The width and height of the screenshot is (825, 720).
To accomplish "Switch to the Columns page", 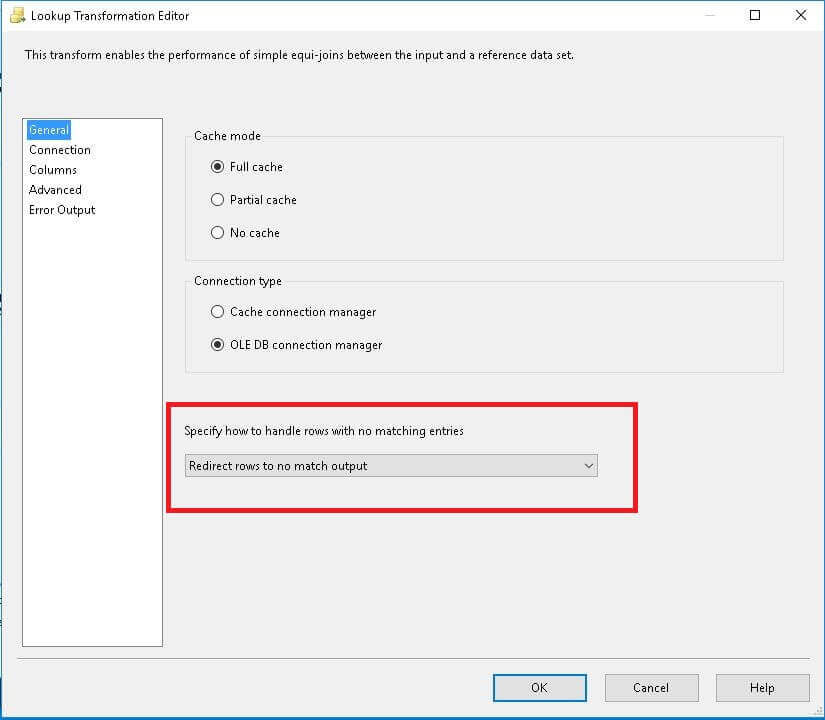I will click(53, 170).
